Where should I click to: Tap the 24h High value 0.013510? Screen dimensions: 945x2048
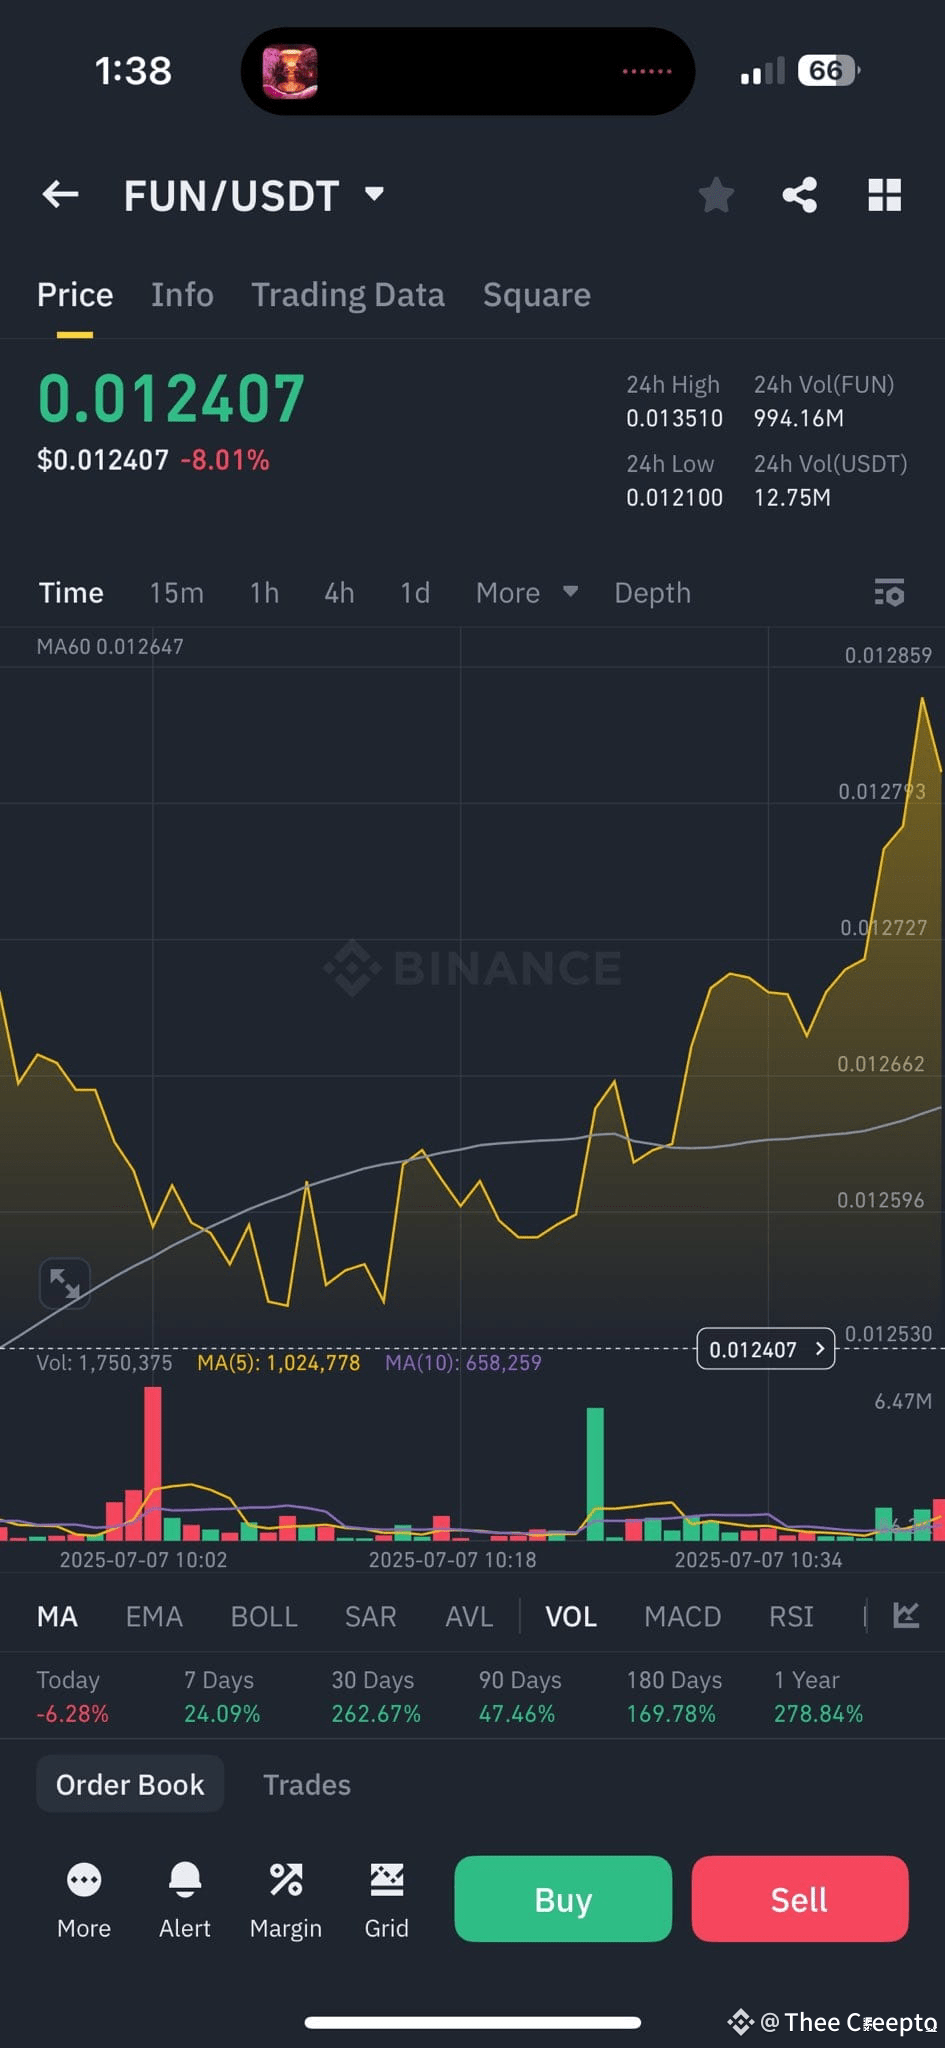coord(674,418)
